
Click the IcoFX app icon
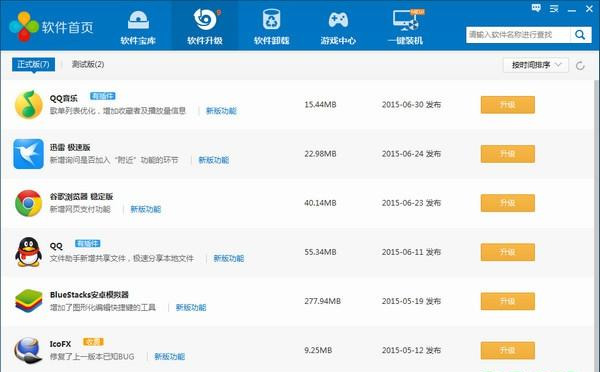28,350
